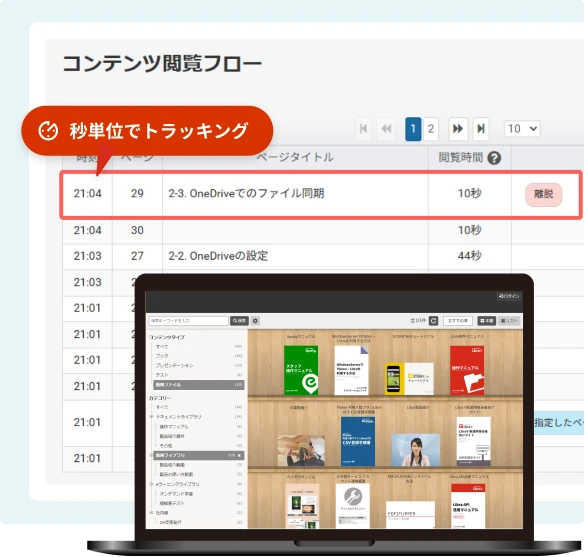
Task: Click page number 30 cell
Action: [x=137, y=230]
